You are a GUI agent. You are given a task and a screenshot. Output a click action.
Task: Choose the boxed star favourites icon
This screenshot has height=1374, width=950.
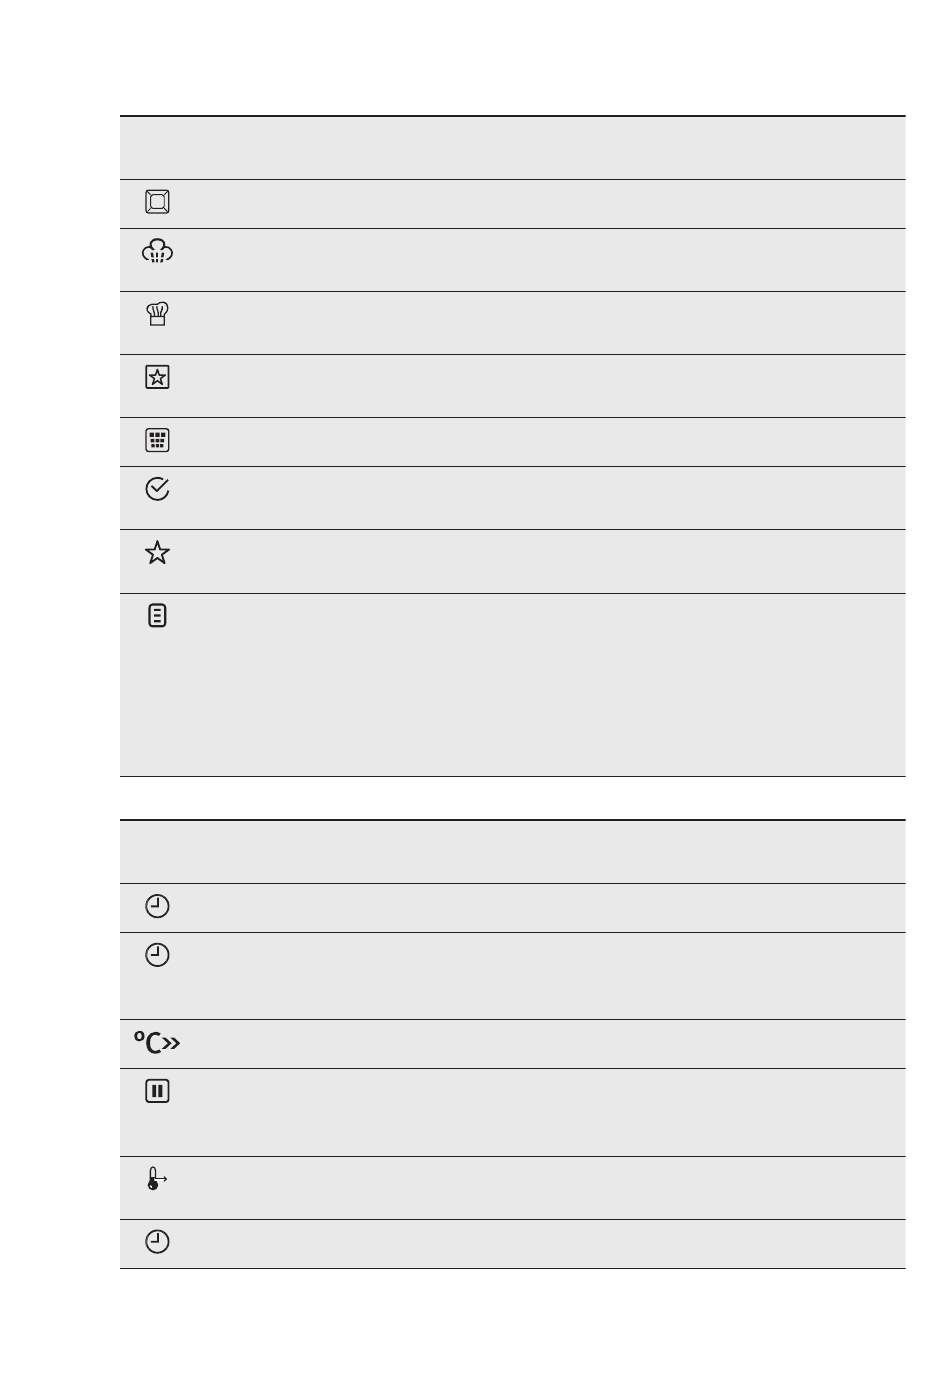(x=157, y=377)
